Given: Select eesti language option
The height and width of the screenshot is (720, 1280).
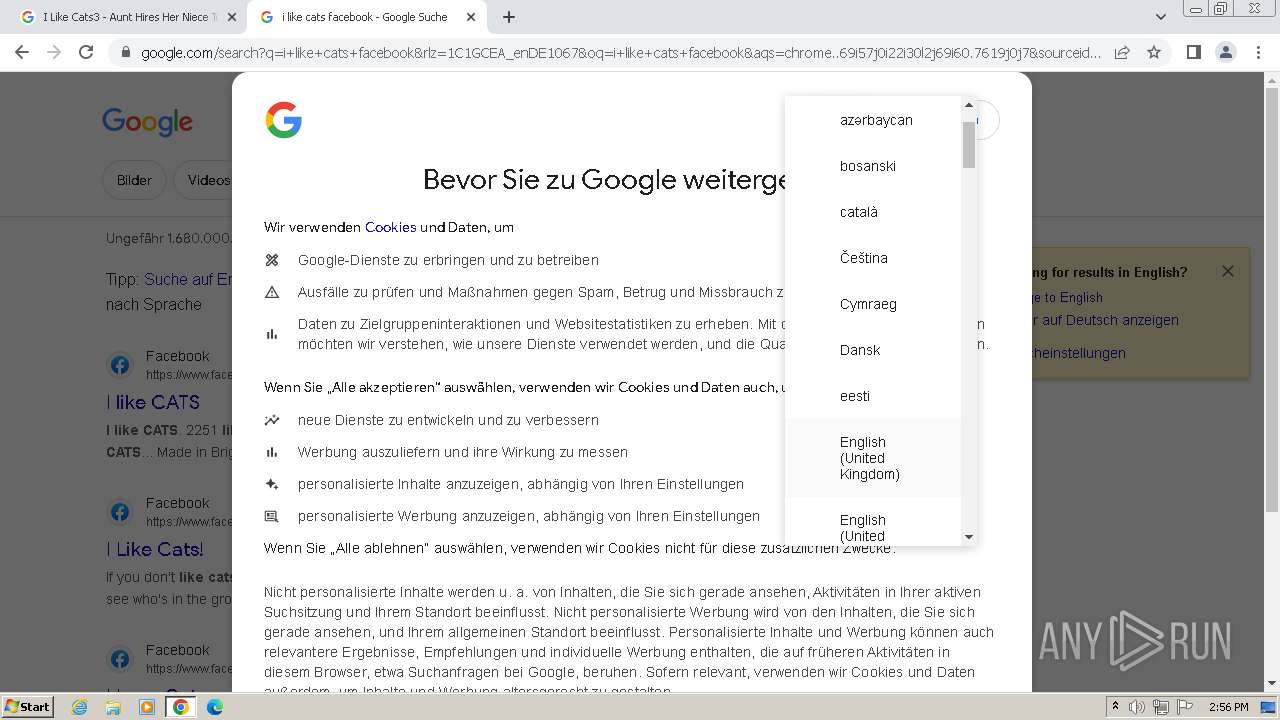Looking at the screenshot, I should click(x=873, y=396).
